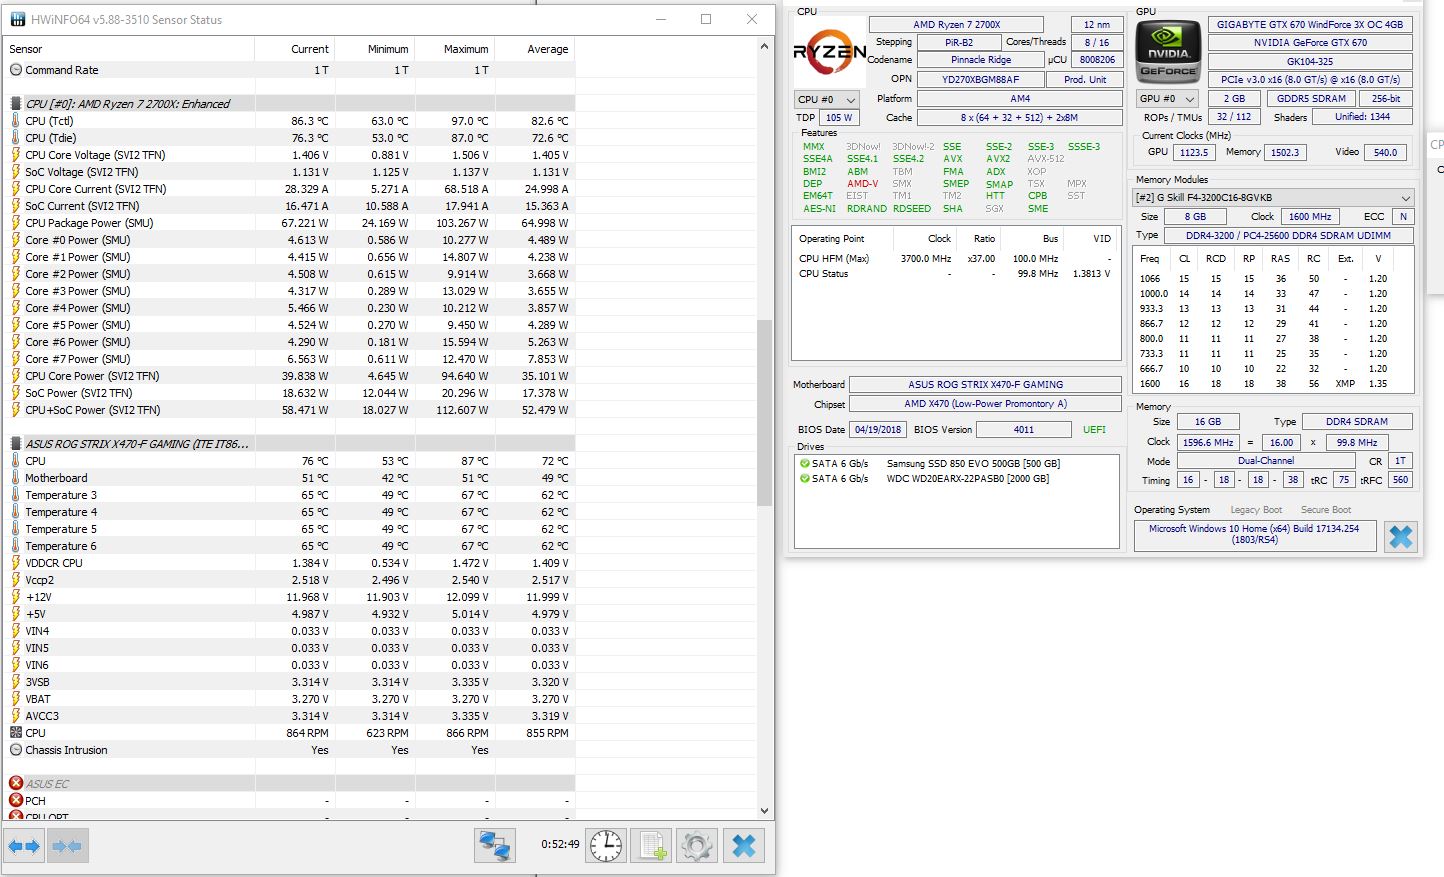Maximize the HWiNFO64 Sensor Status window
The height and width of the screenshot is (877, 1444).
pyautogui.click(x=706, y=19)
